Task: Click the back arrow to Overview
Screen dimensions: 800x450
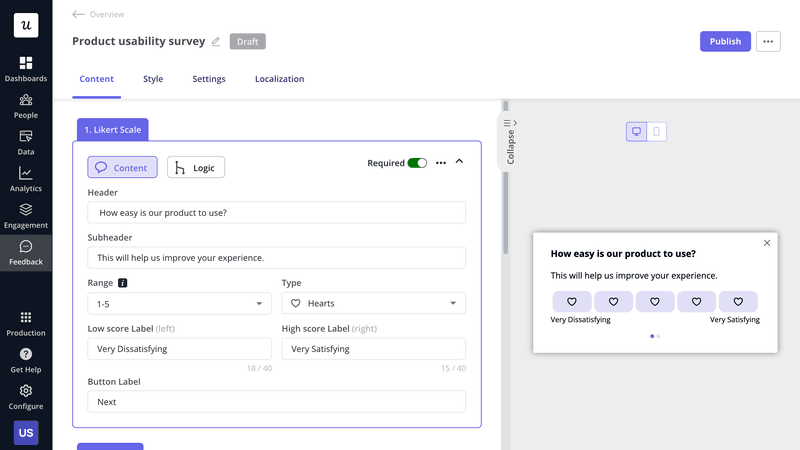Action: 78,14
